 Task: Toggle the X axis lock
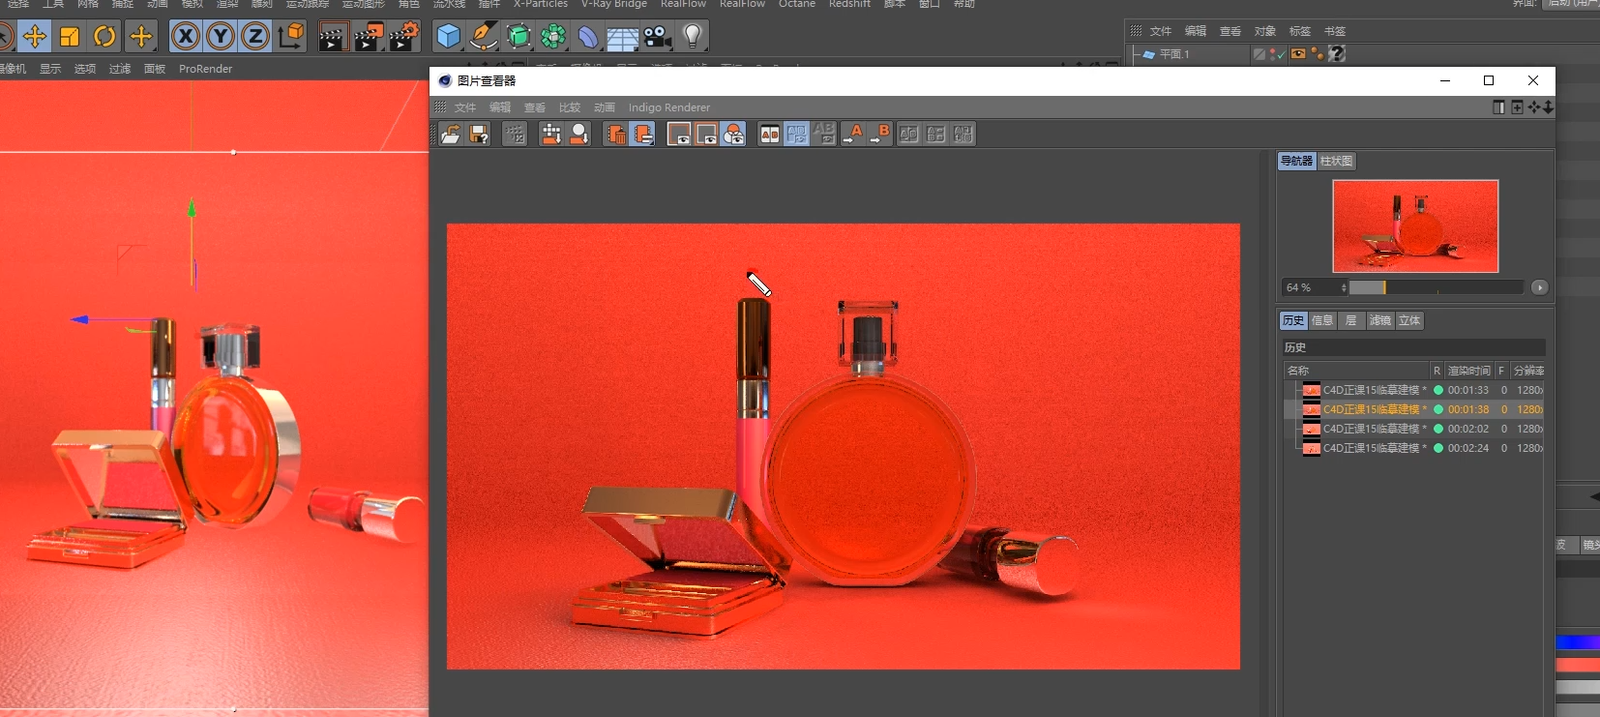tap(185, 37)
